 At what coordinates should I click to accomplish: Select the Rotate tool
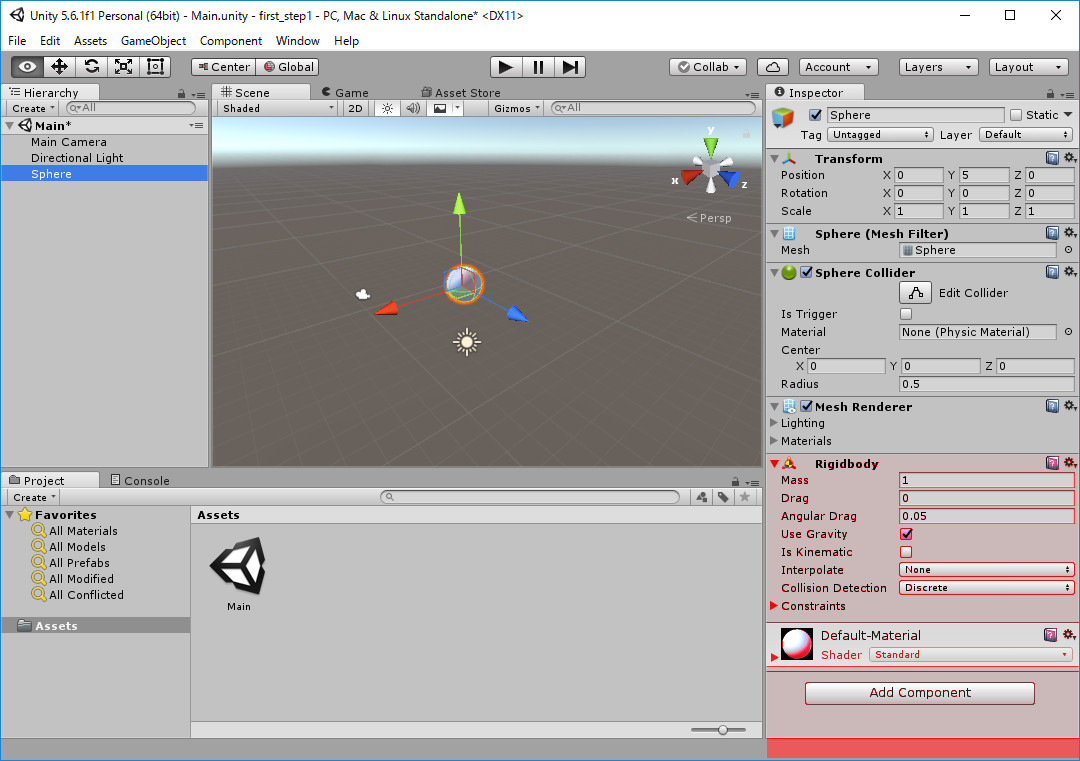[92, 67]
